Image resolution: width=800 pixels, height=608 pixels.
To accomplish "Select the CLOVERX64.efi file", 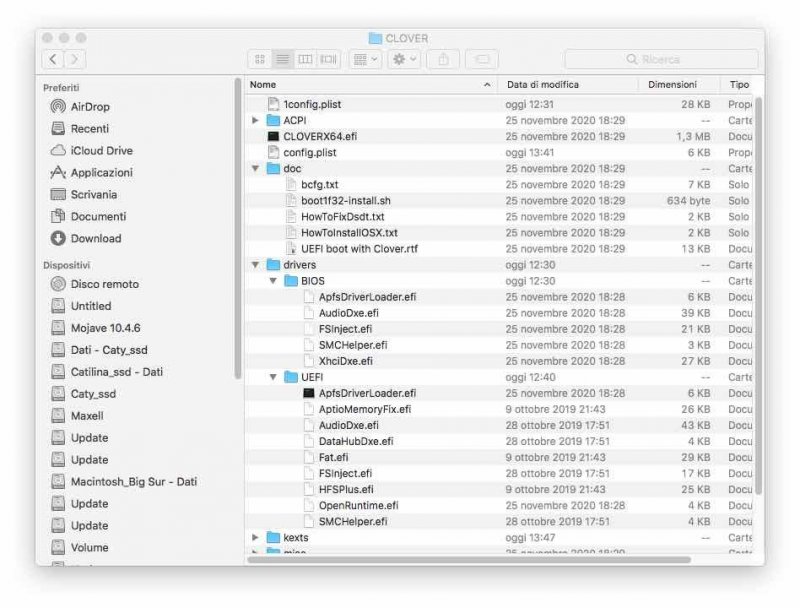I will tap(312, 136).
